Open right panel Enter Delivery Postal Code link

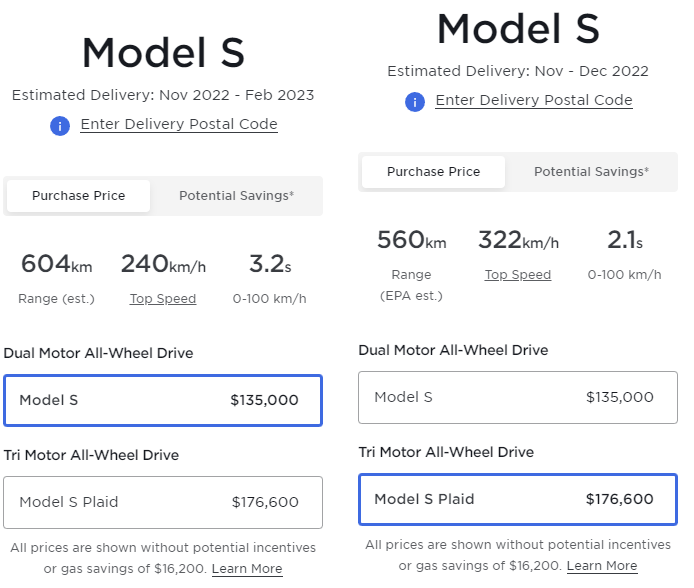[534, 100]
